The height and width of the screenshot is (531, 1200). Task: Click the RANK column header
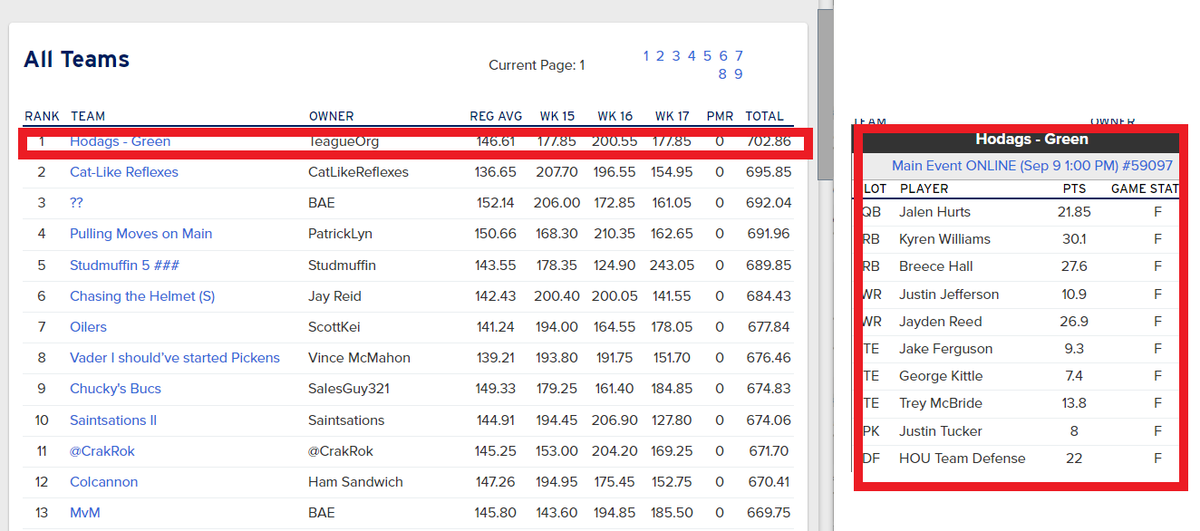[42, 116]
